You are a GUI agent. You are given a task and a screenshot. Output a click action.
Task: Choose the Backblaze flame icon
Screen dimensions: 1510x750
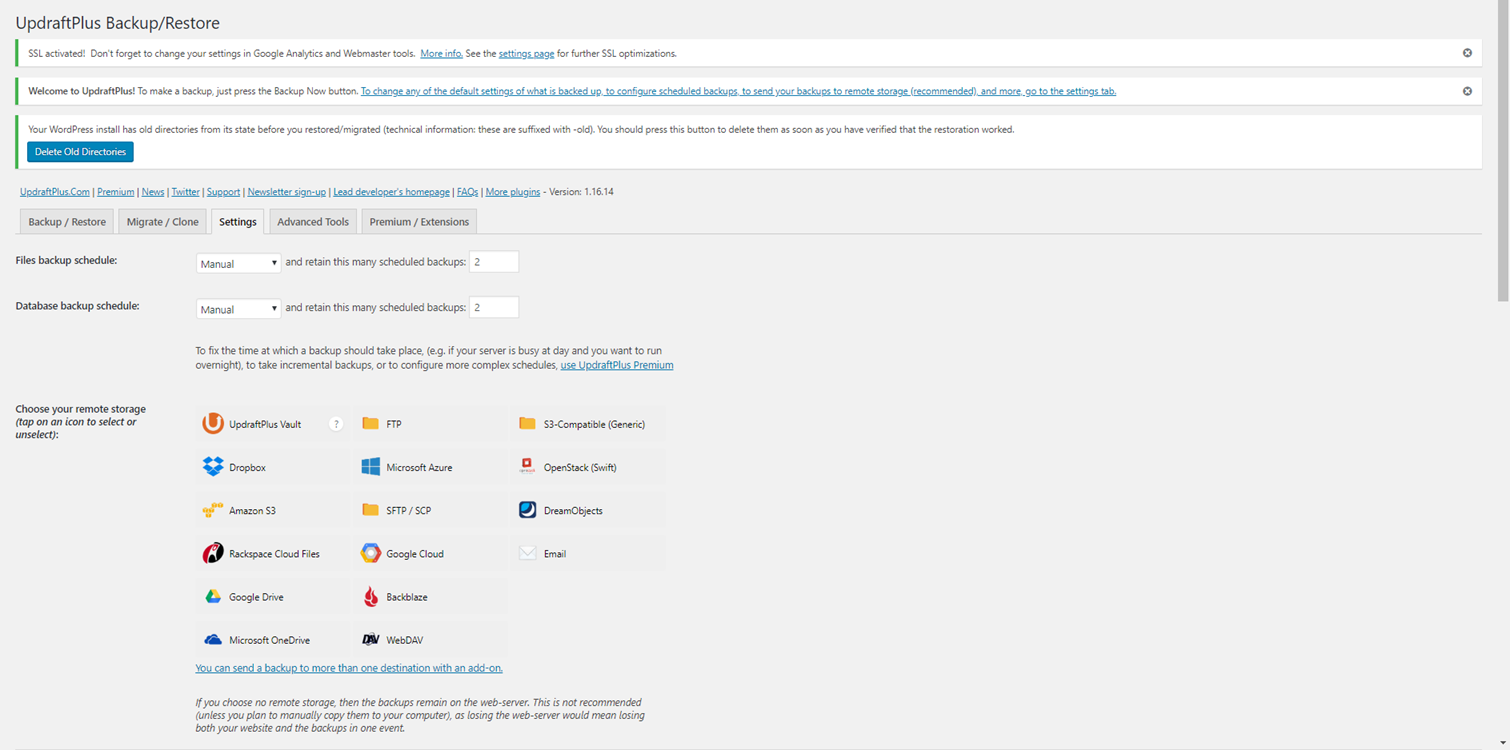(370, 597)
